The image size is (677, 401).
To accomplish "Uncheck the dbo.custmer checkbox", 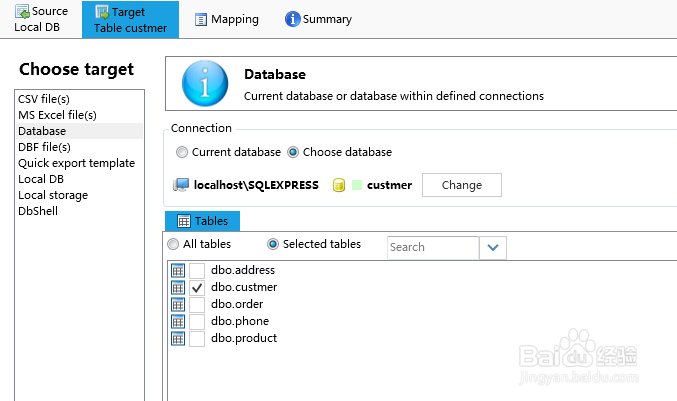I will click(x=197, y=287).
